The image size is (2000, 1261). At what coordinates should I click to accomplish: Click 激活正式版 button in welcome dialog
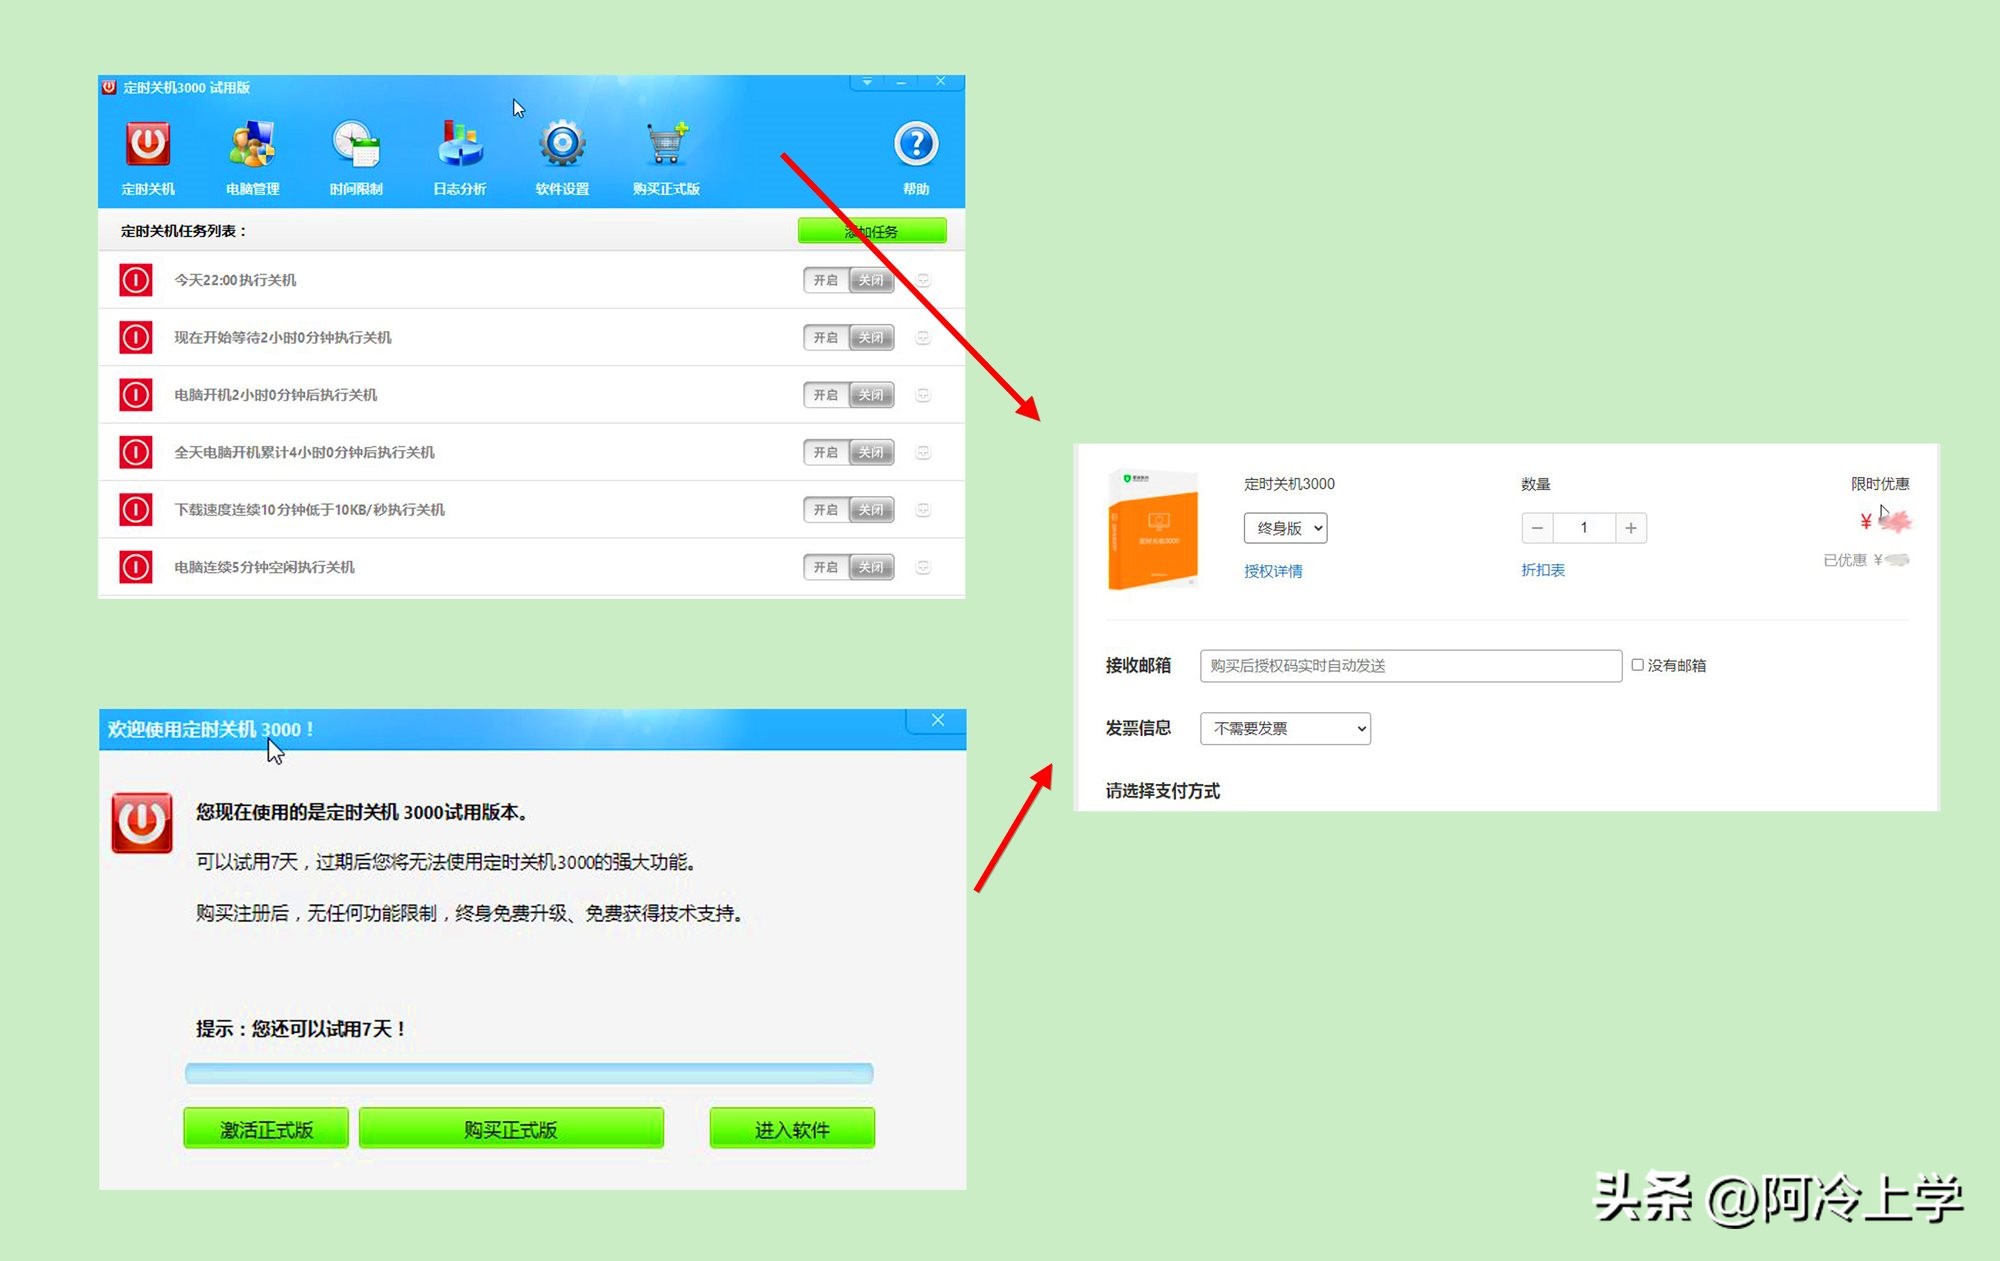267,1124
